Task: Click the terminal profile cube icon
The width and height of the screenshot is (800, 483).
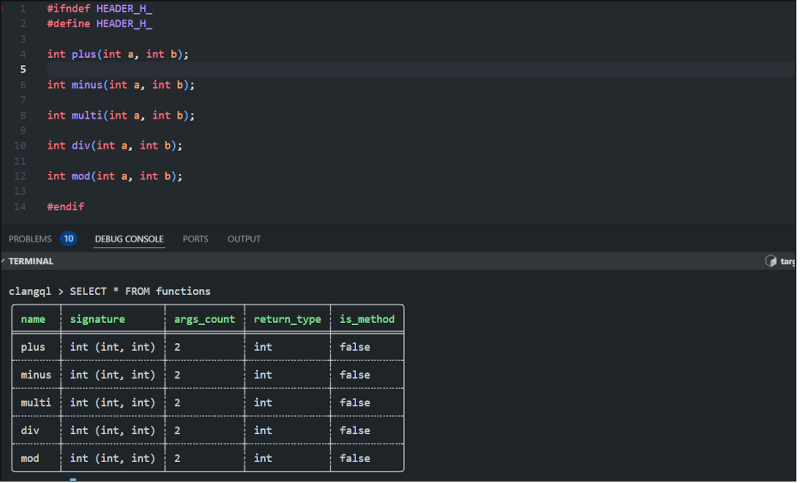Action: coord(771,261)
